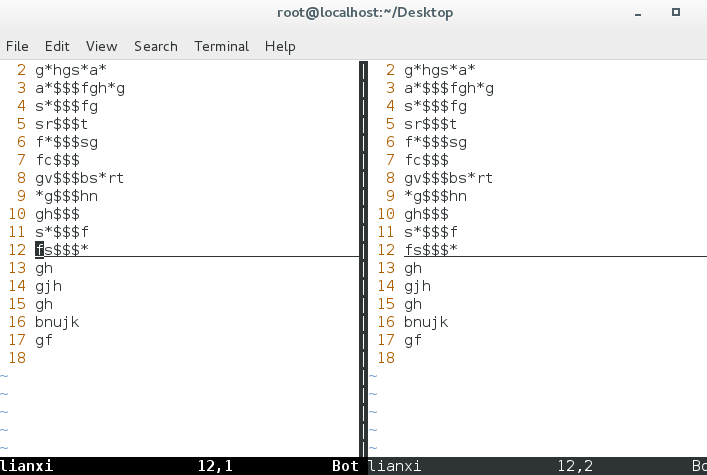
Task: Click line 16 'bnujk' in right pane
Action: click(426, 322)
